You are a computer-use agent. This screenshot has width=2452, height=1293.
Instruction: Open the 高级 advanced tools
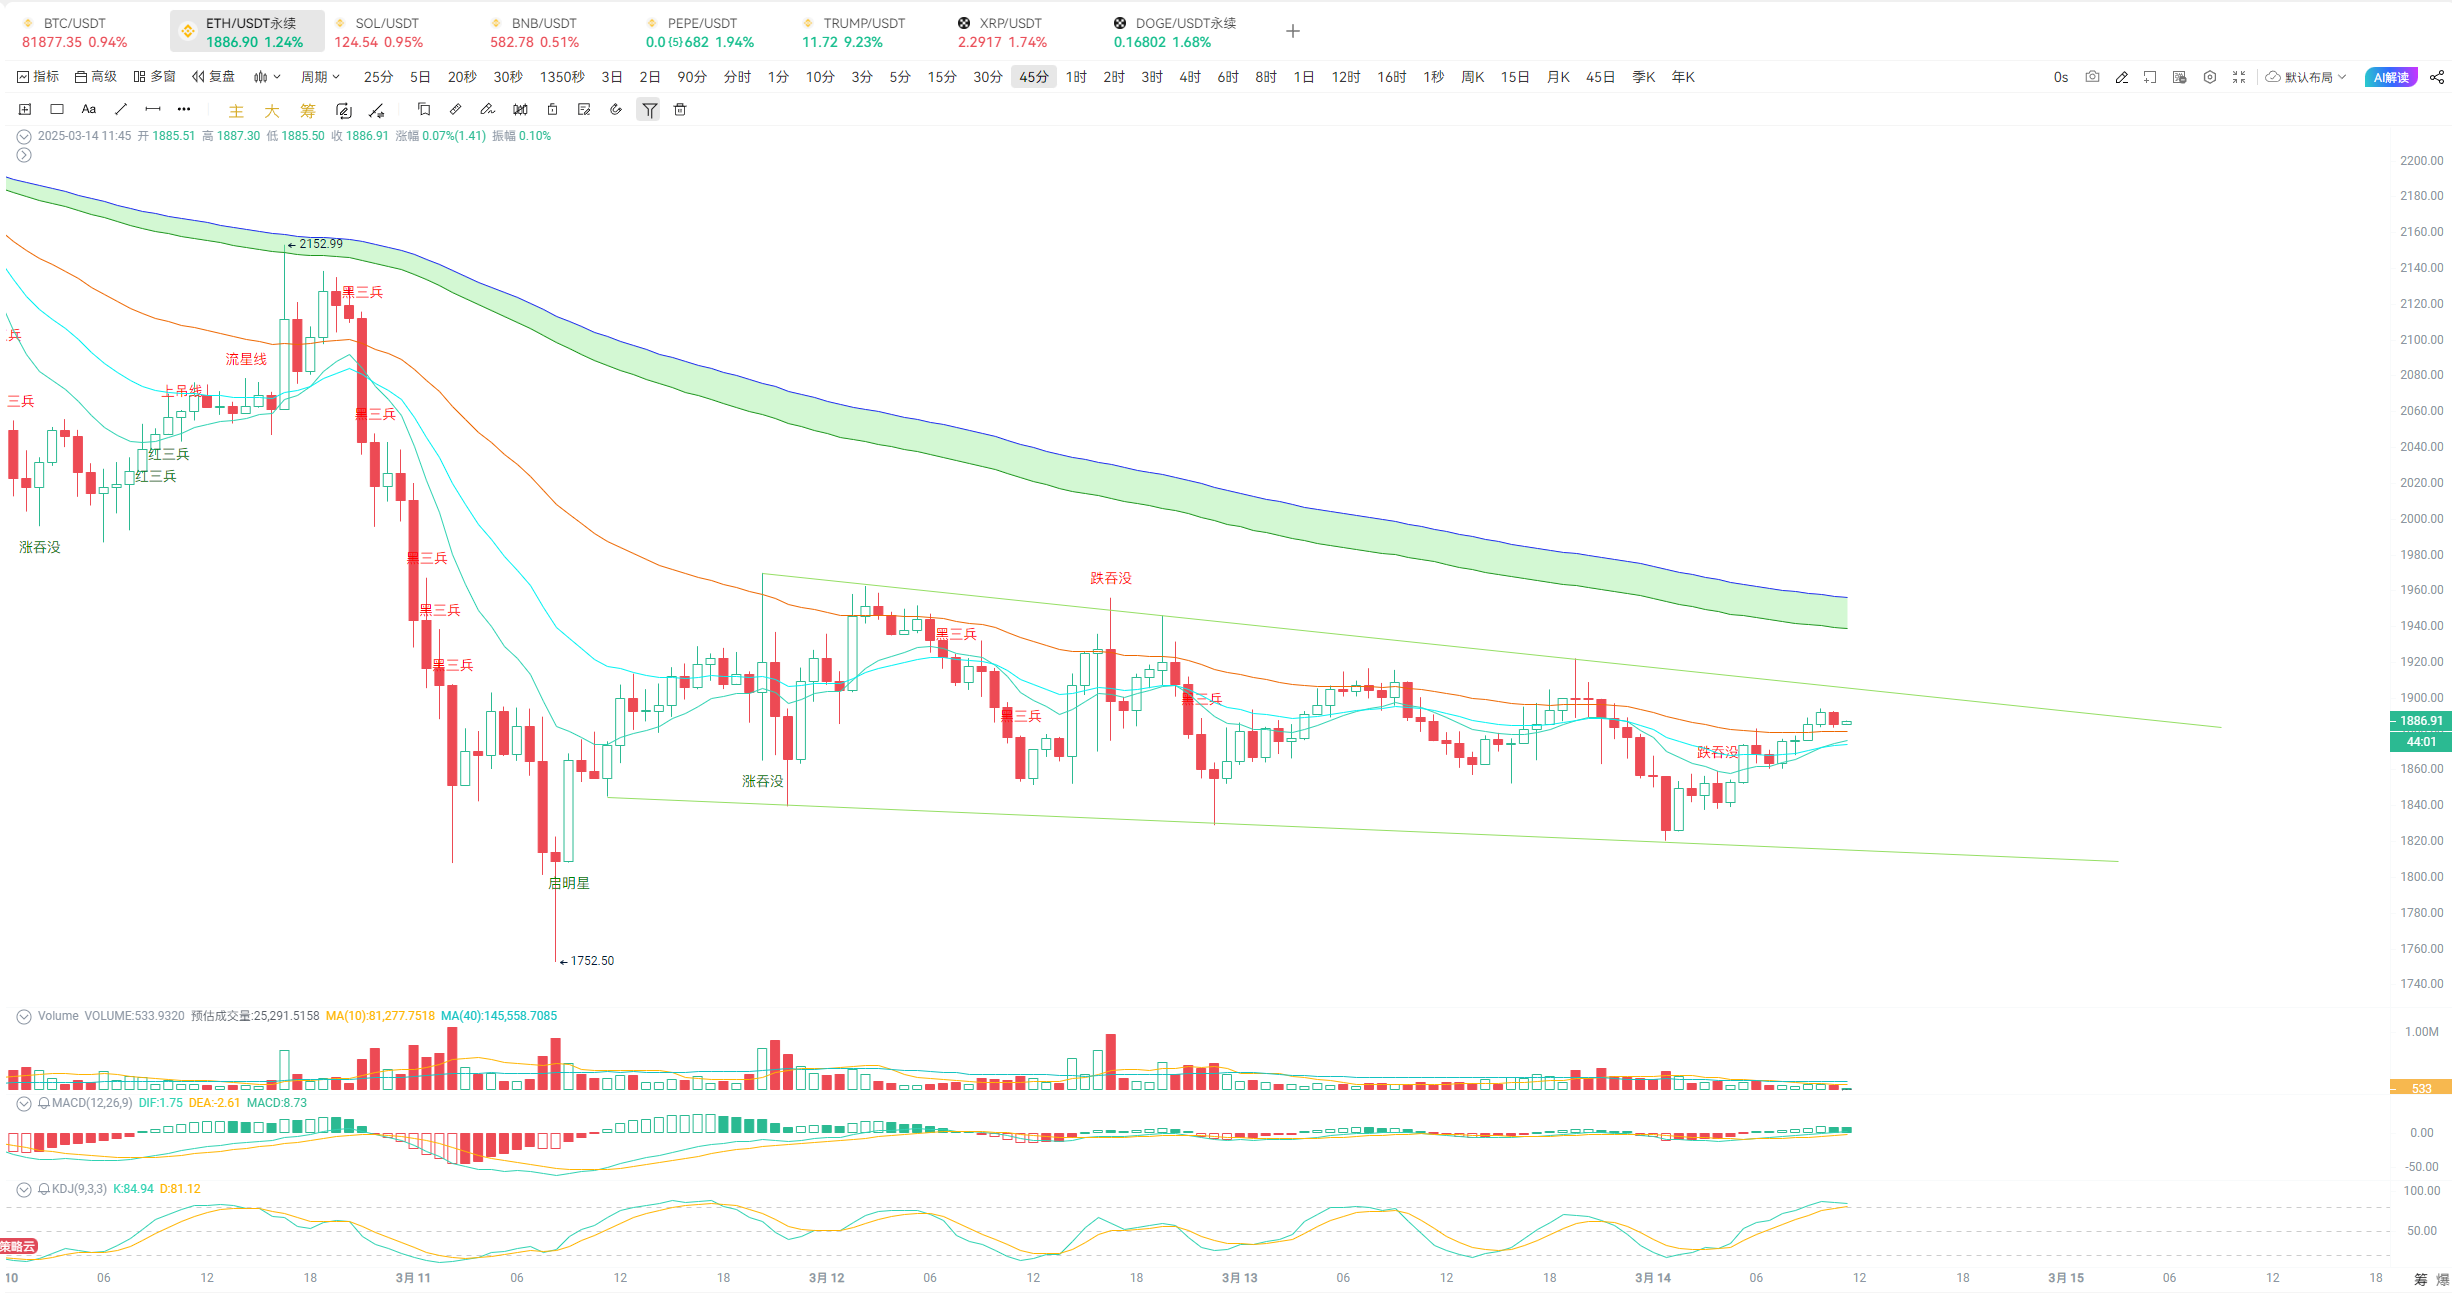96,77
